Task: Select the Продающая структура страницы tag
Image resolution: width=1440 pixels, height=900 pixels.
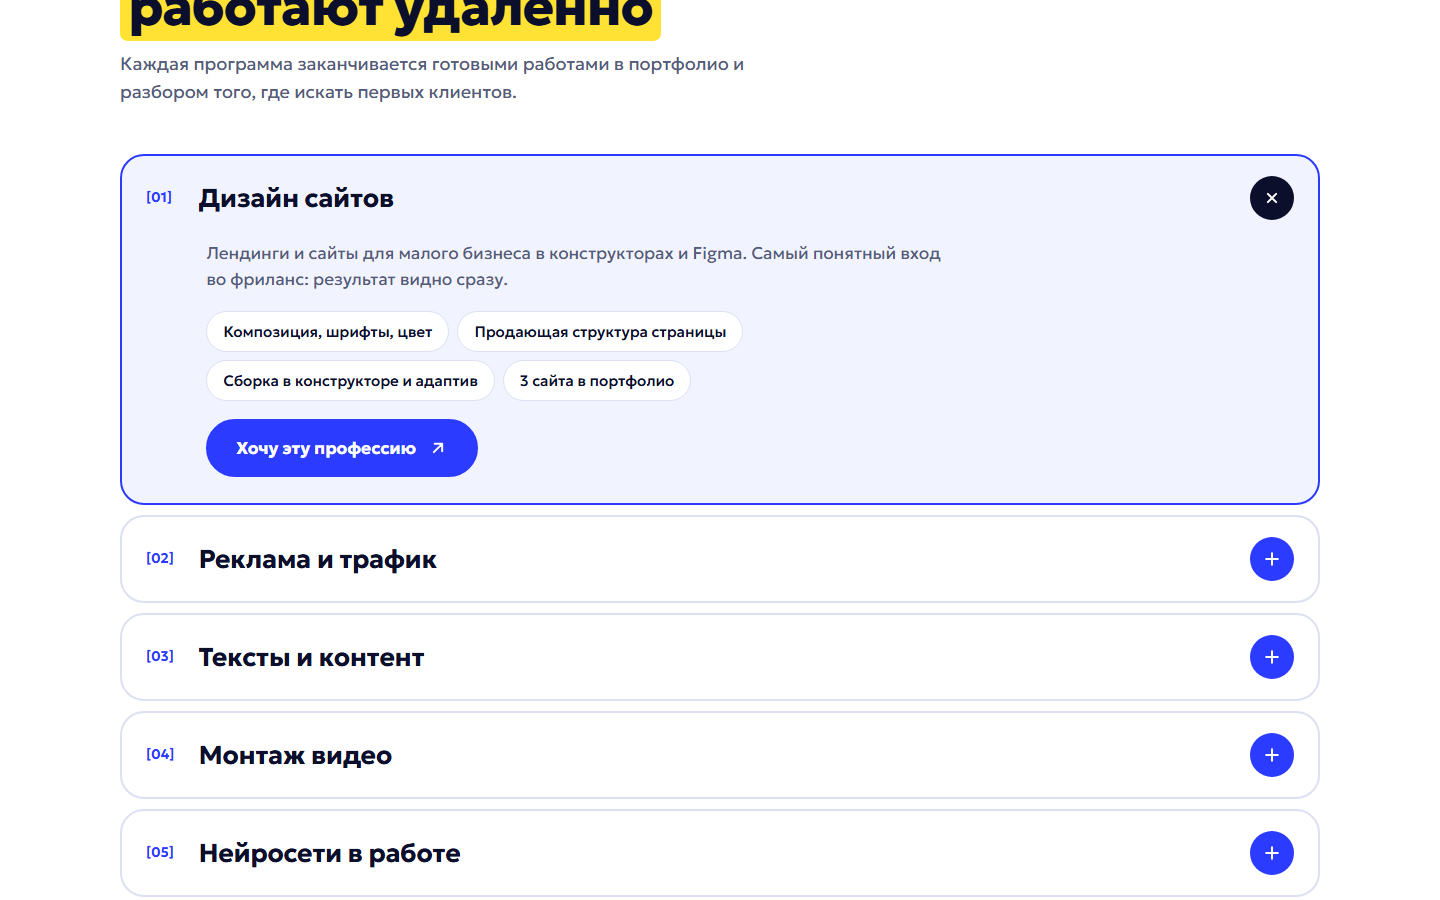Action: (600, 332)
